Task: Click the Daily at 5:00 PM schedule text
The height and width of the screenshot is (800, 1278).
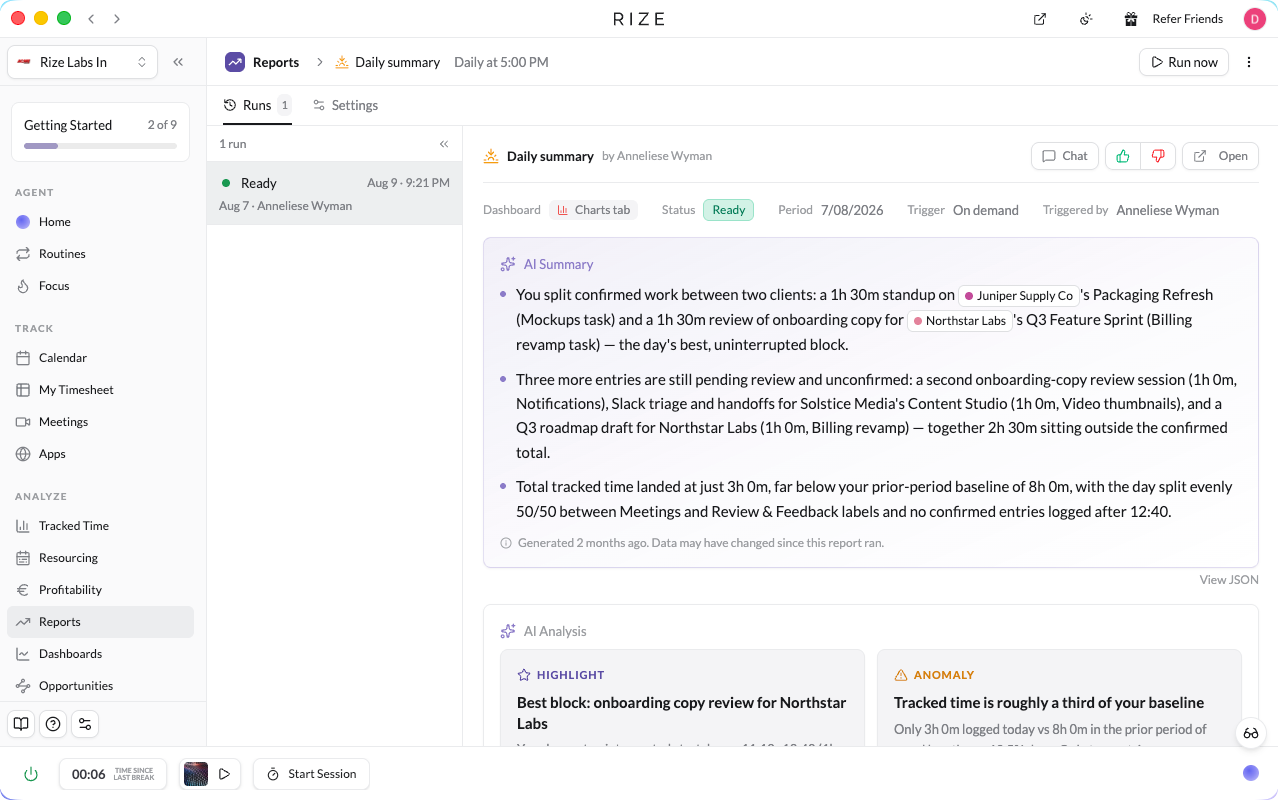Action: coord(501,62)
